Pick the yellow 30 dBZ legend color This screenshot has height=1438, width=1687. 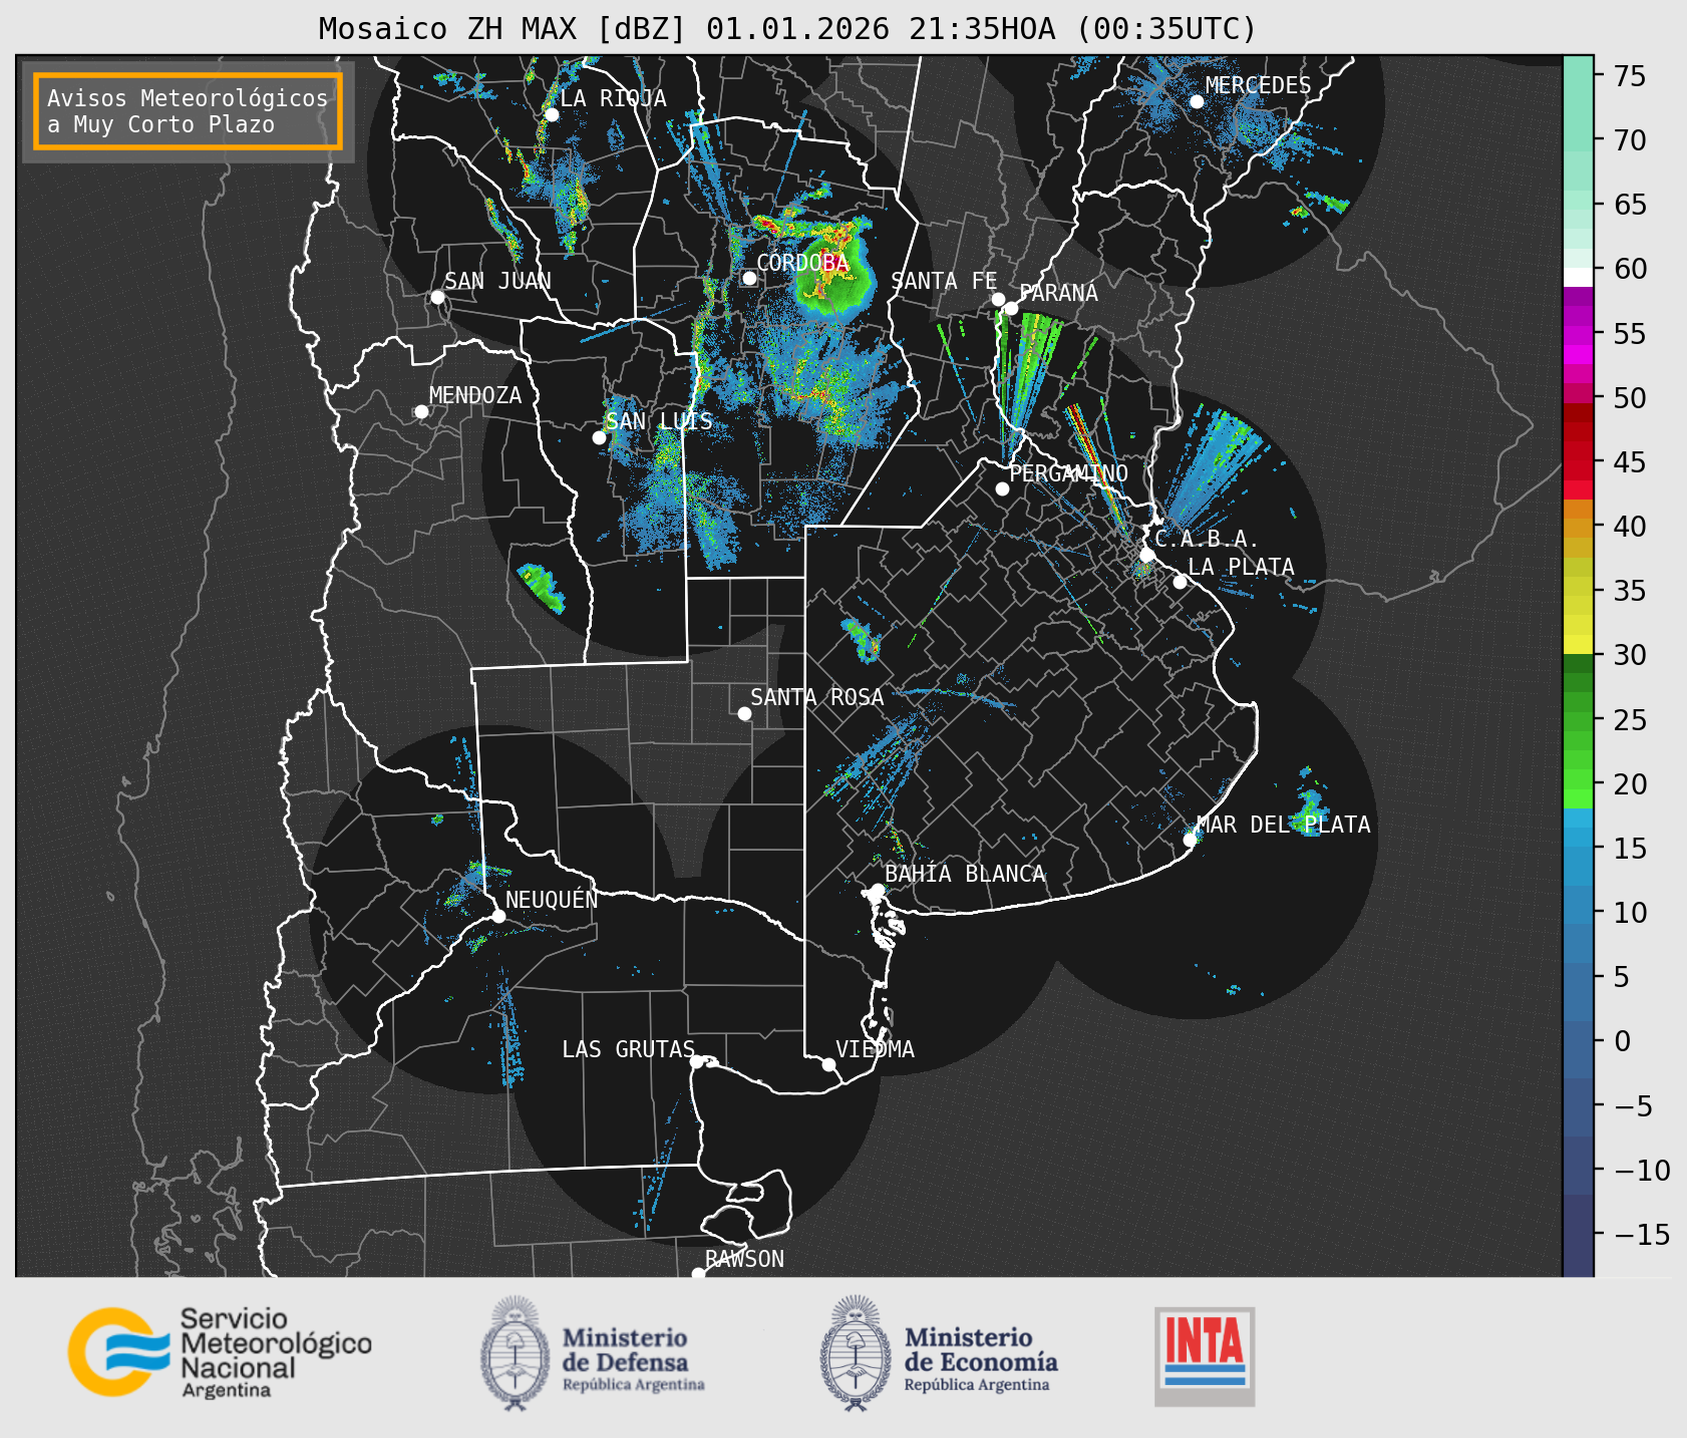pyautogui.click(x=1578, y=645)
